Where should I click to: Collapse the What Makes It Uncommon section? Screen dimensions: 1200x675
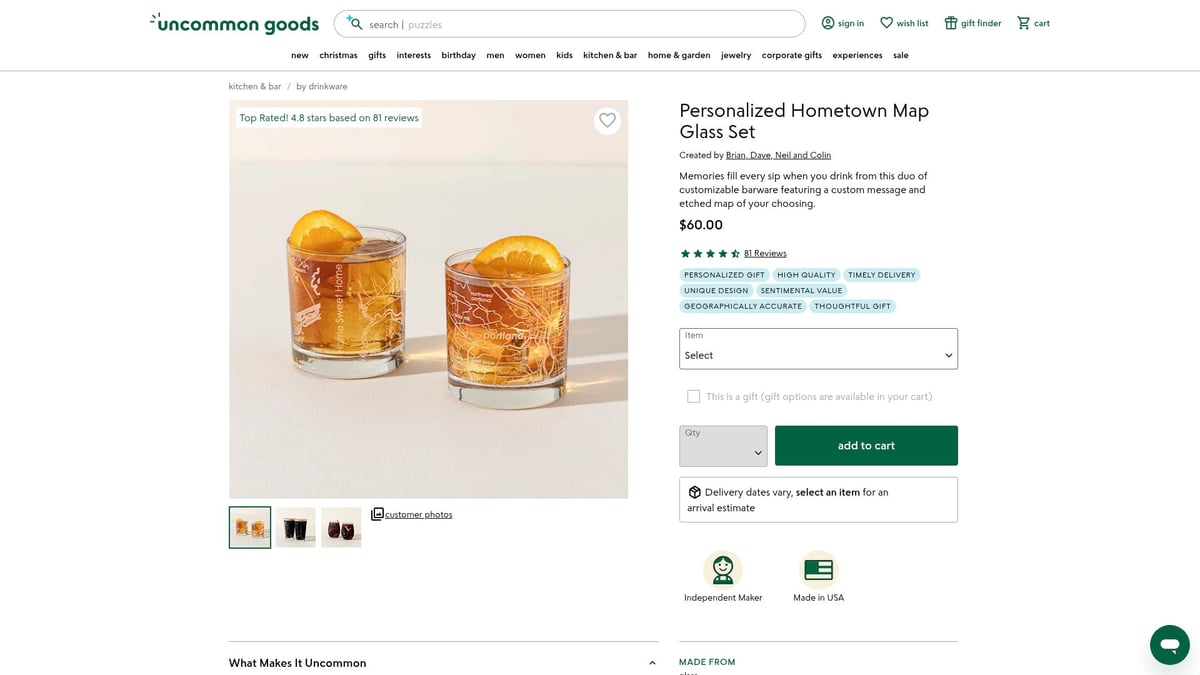[651, 661]
